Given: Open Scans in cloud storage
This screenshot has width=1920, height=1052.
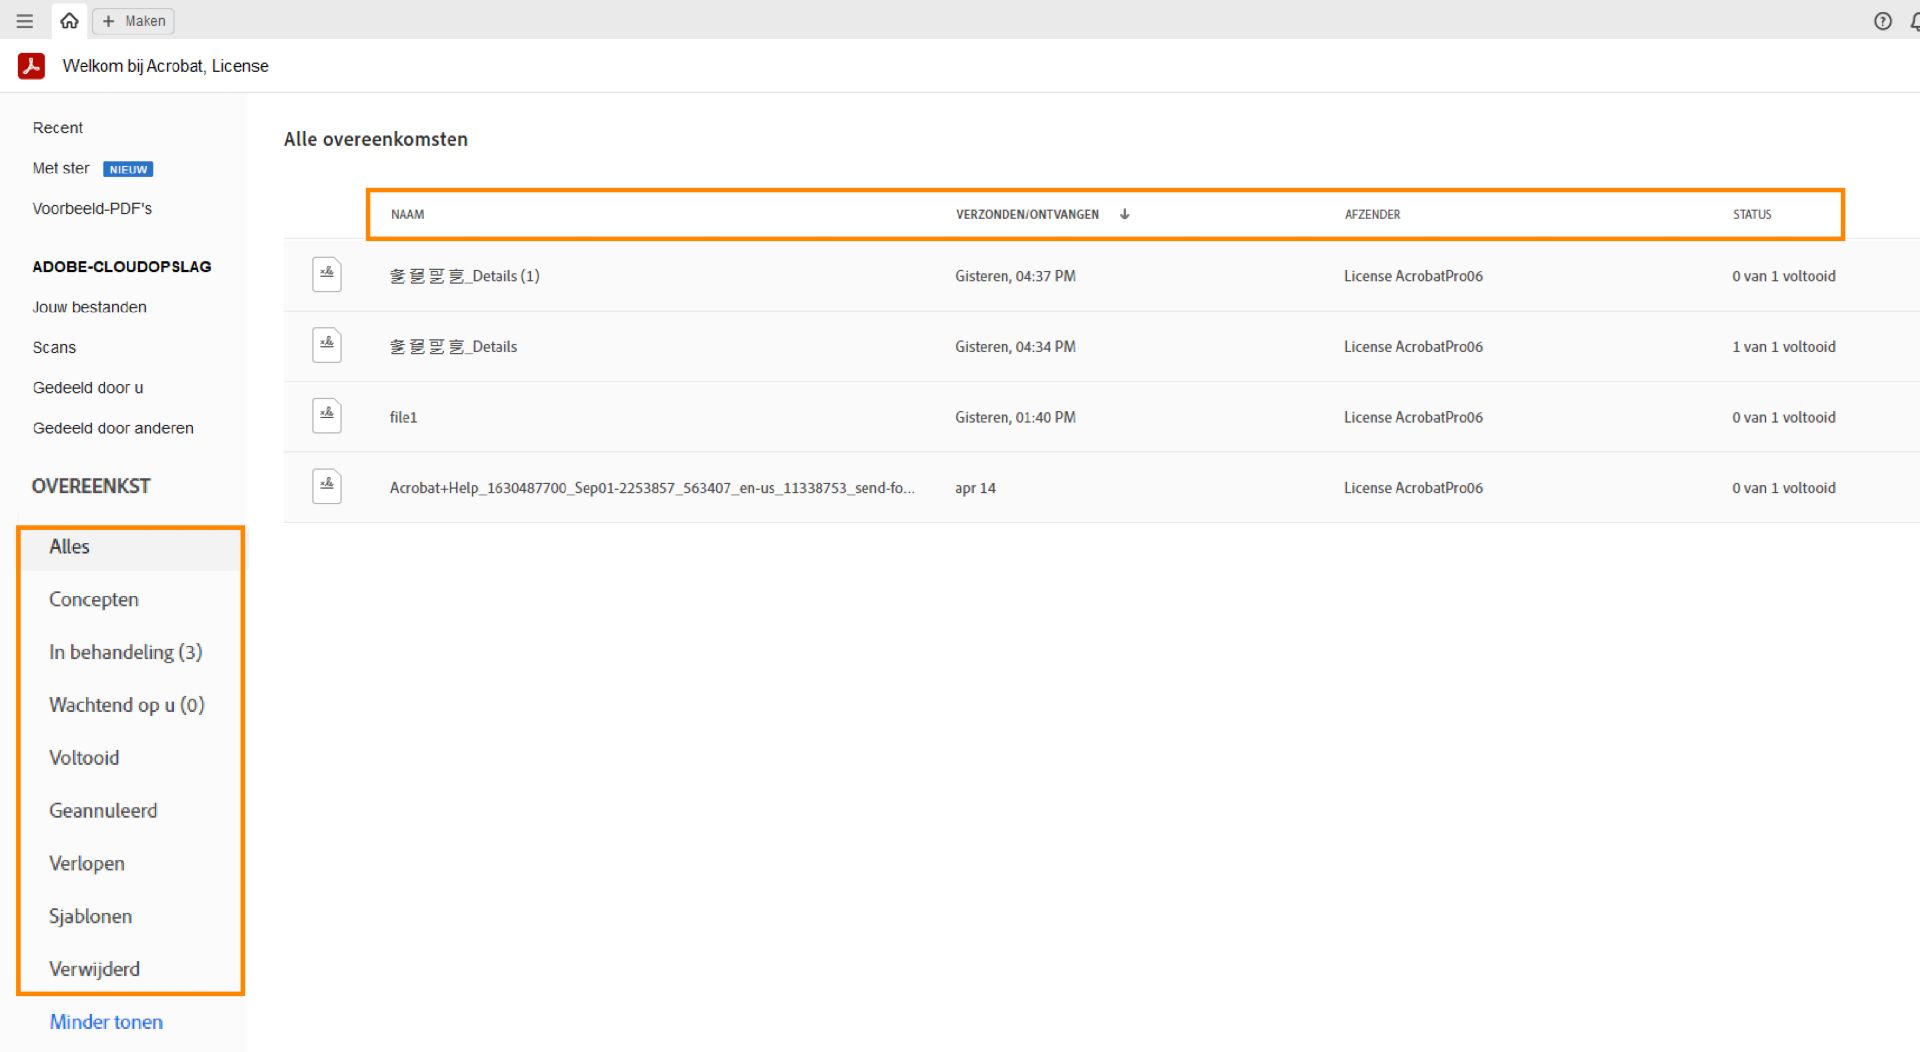Looking at the screenshot, I should pos(54,347).
